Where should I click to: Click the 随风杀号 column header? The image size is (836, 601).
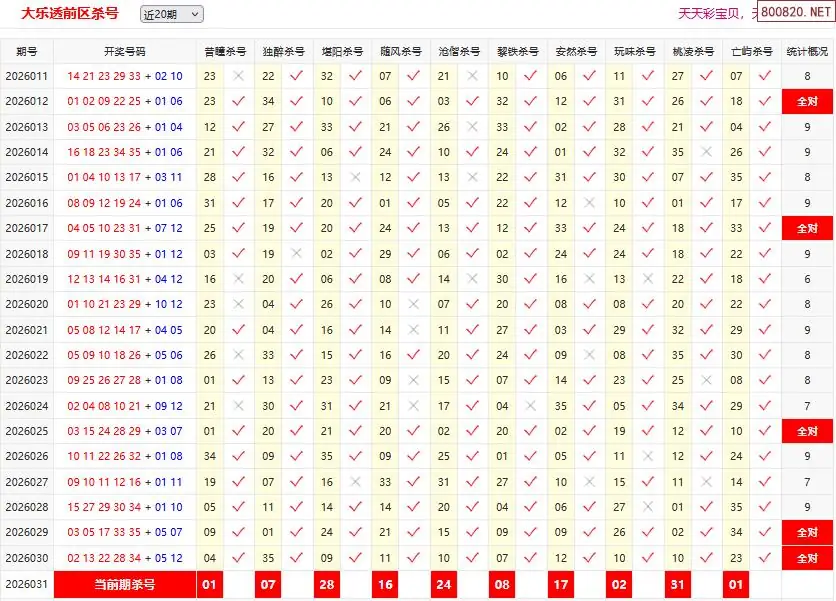[x=400, y=51]
